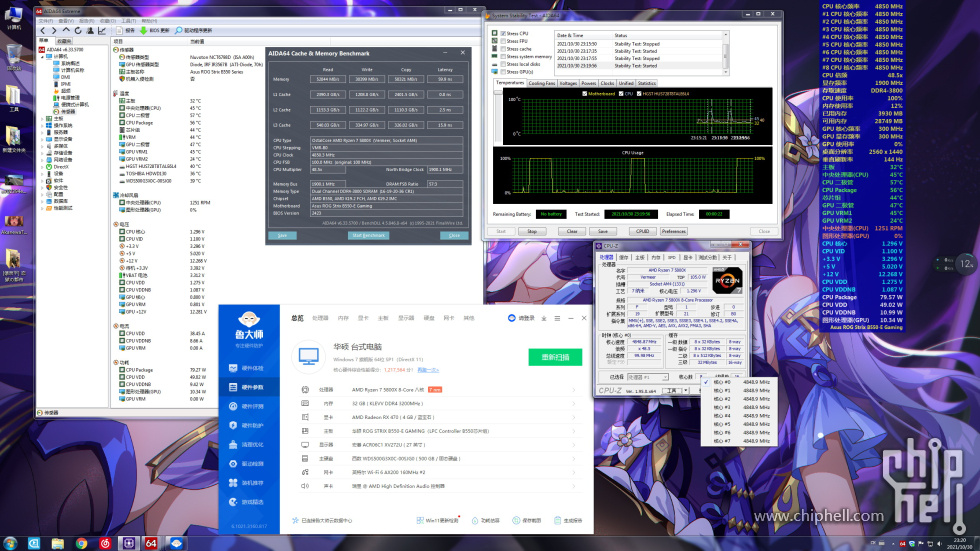Click the Windows Start button
980x551 pixels.
tap(10, 544)
